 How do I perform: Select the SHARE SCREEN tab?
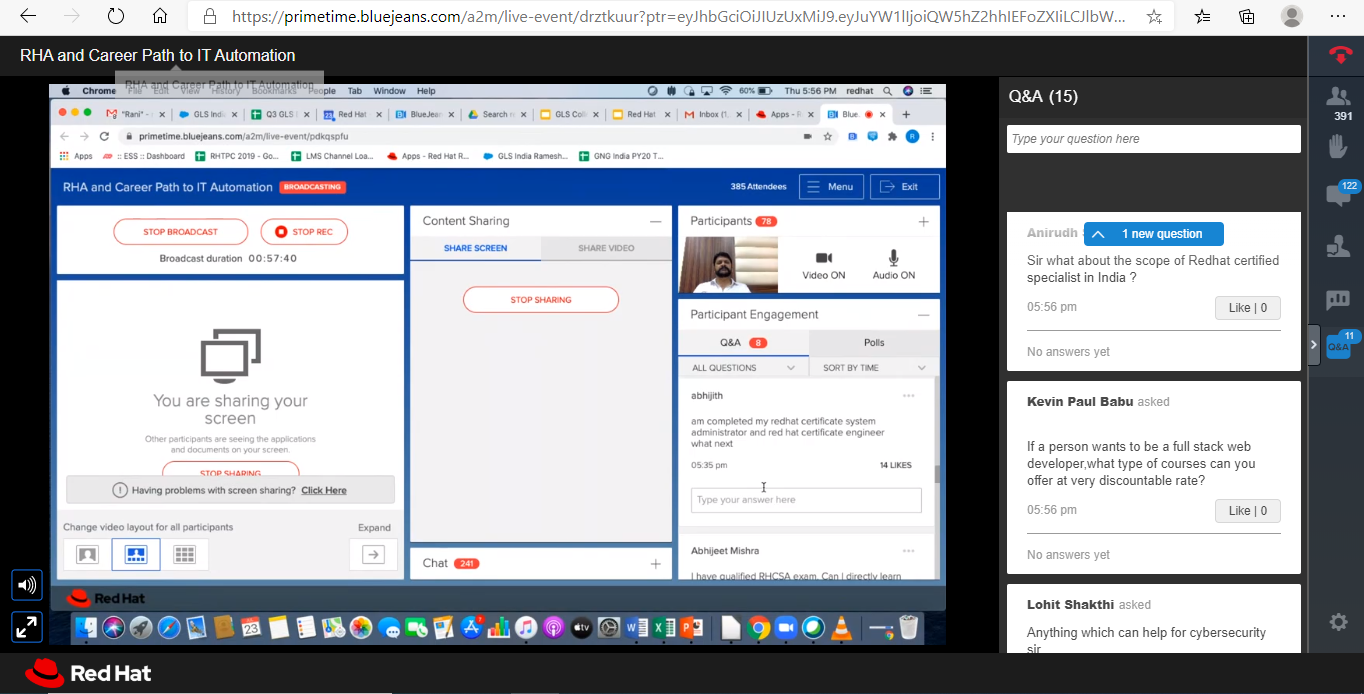475,248
